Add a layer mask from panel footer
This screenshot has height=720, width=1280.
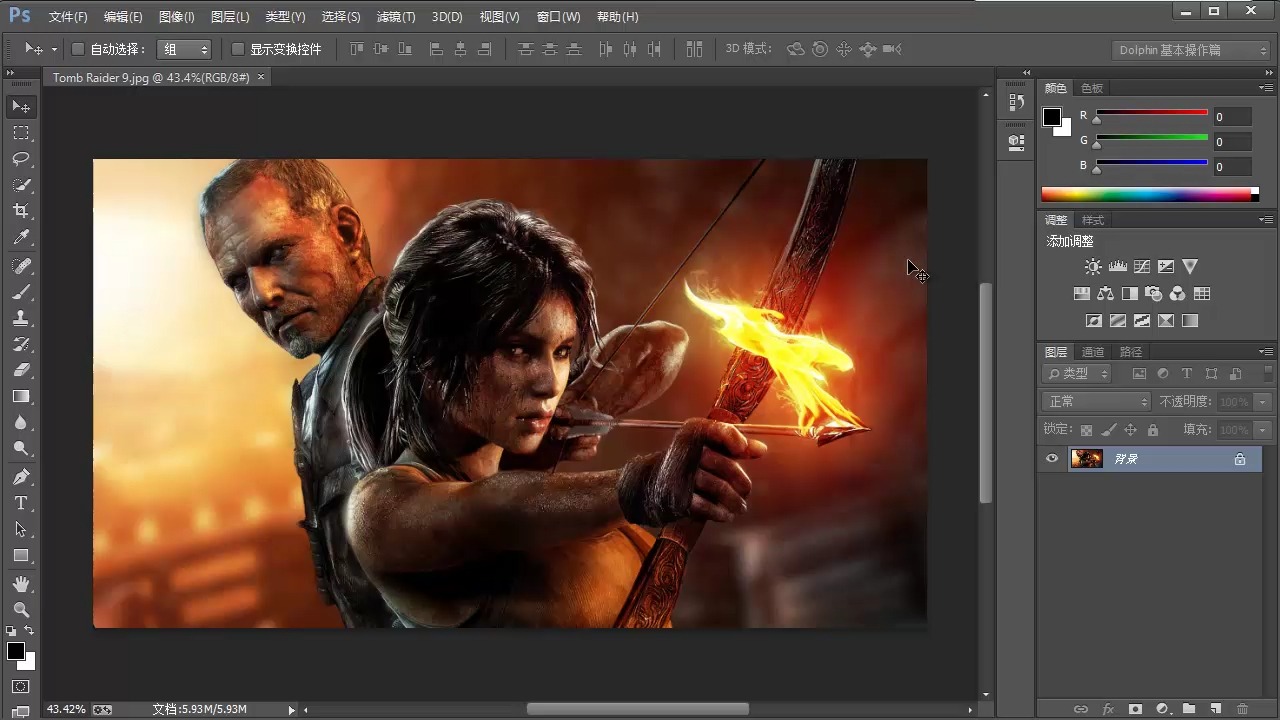coord(1135,709)
